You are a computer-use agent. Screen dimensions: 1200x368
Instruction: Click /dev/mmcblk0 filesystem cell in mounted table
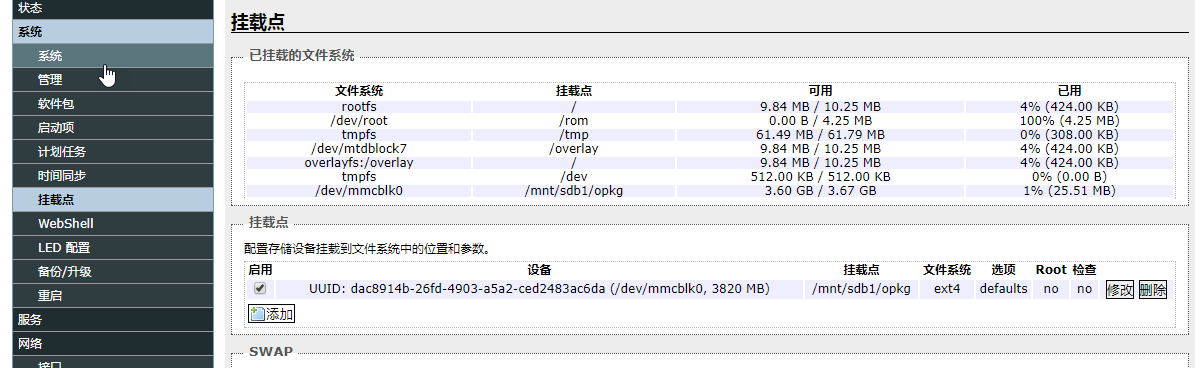[x=358, y=190]
